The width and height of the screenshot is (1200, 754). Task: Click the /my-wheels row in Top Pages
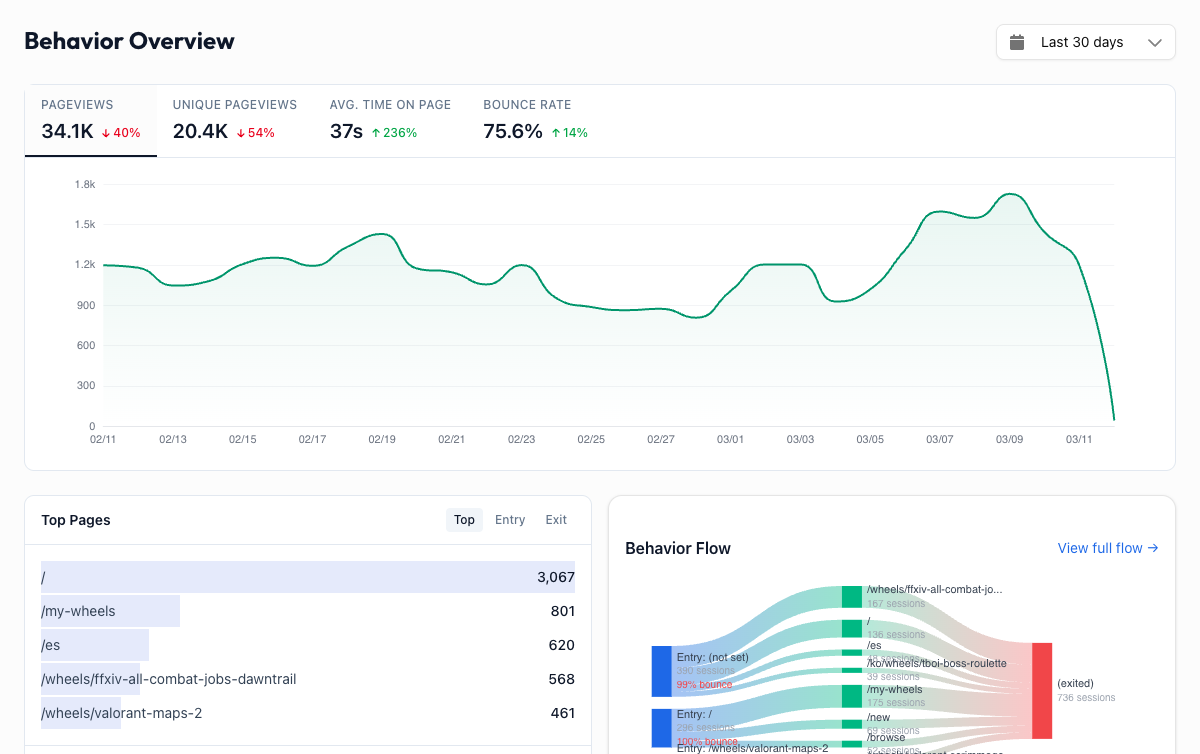pos(308,611)
